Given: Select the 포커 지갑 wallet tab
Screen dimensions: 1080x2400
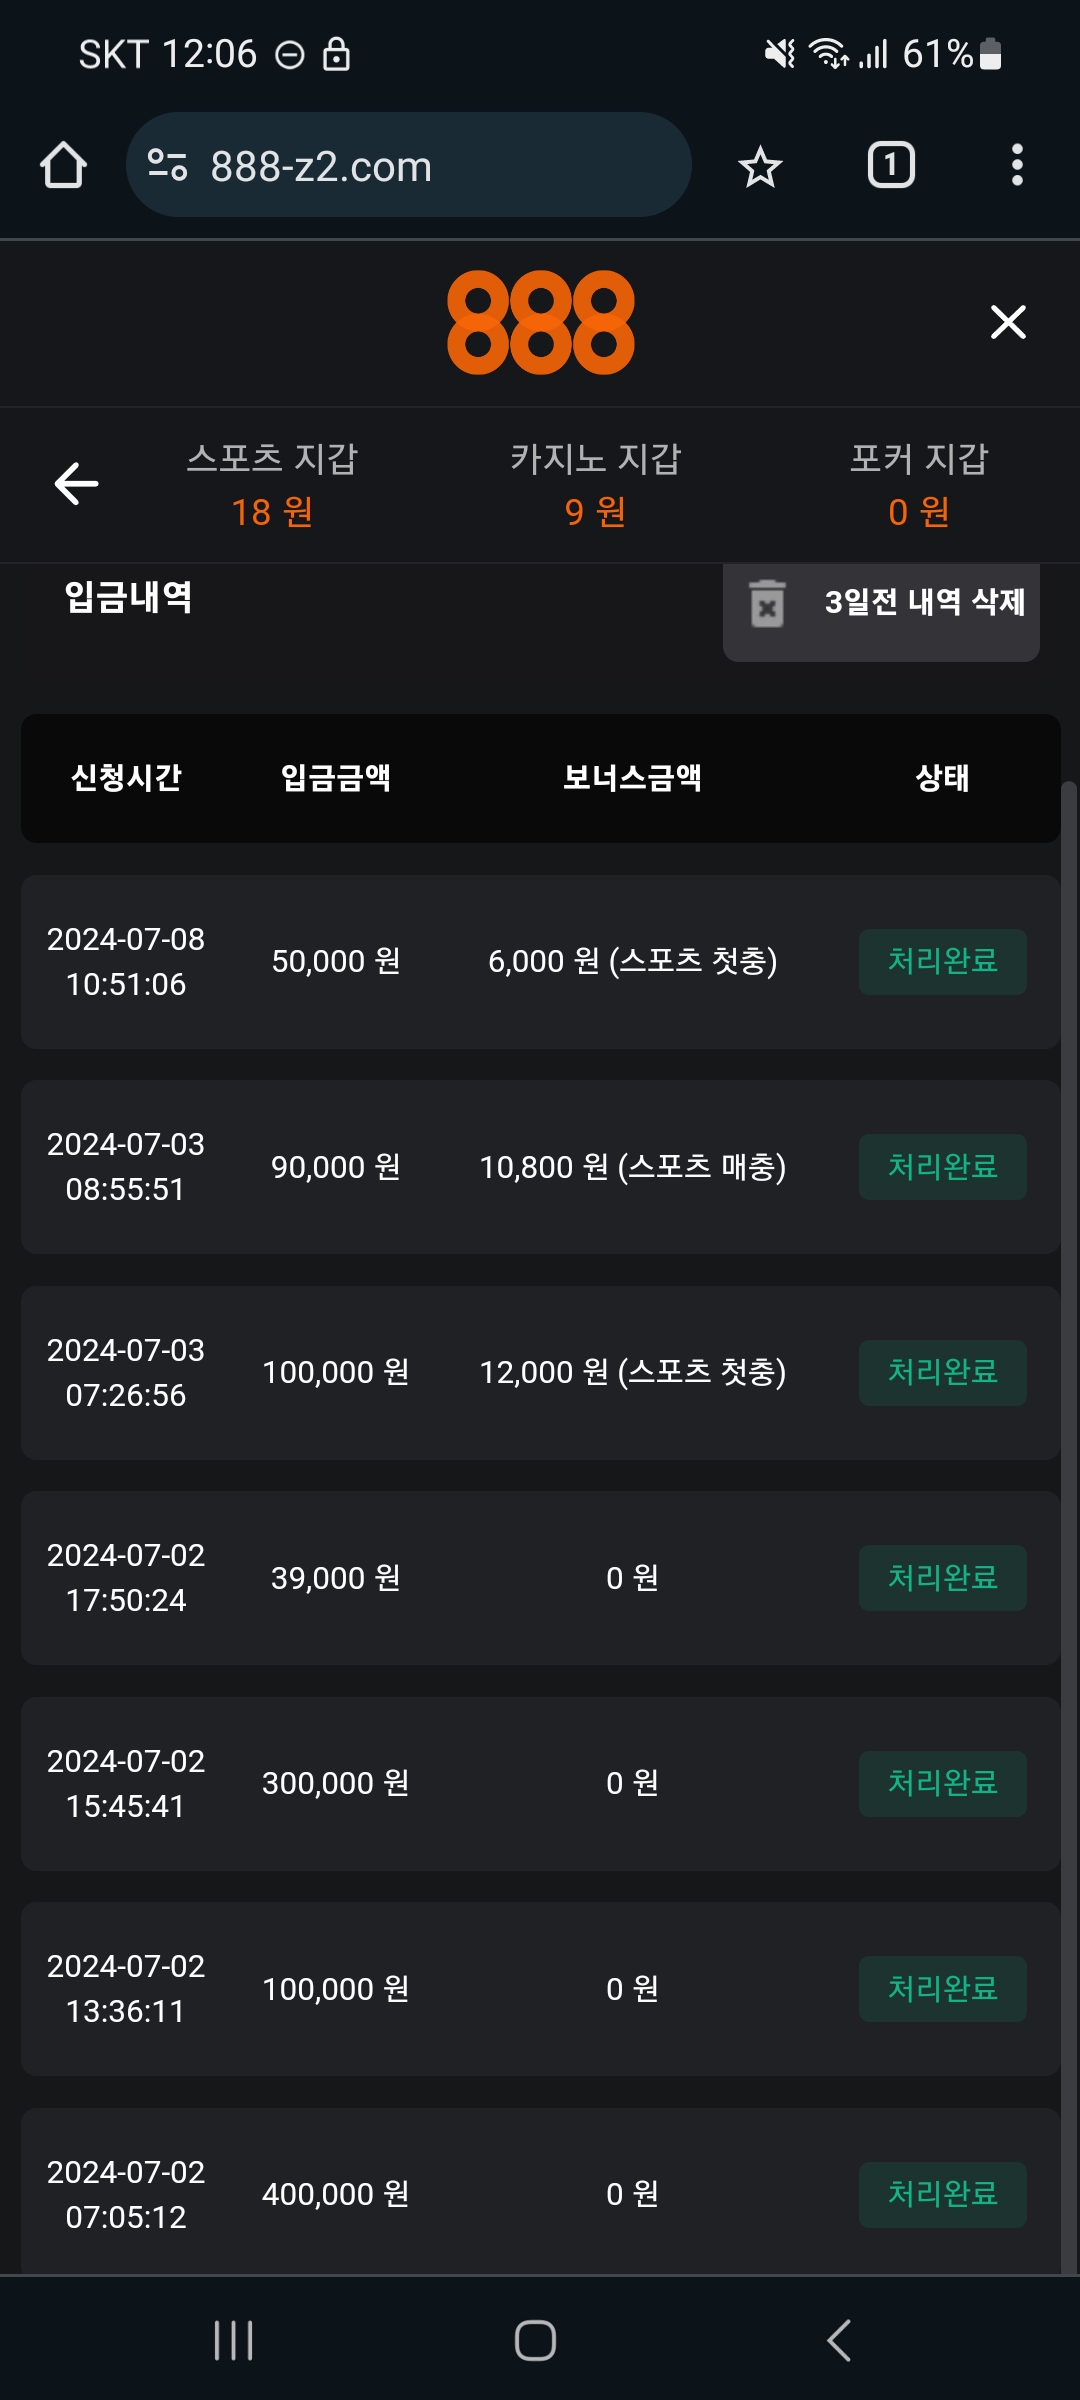Looking at the screenshot, I should point(918,485).
